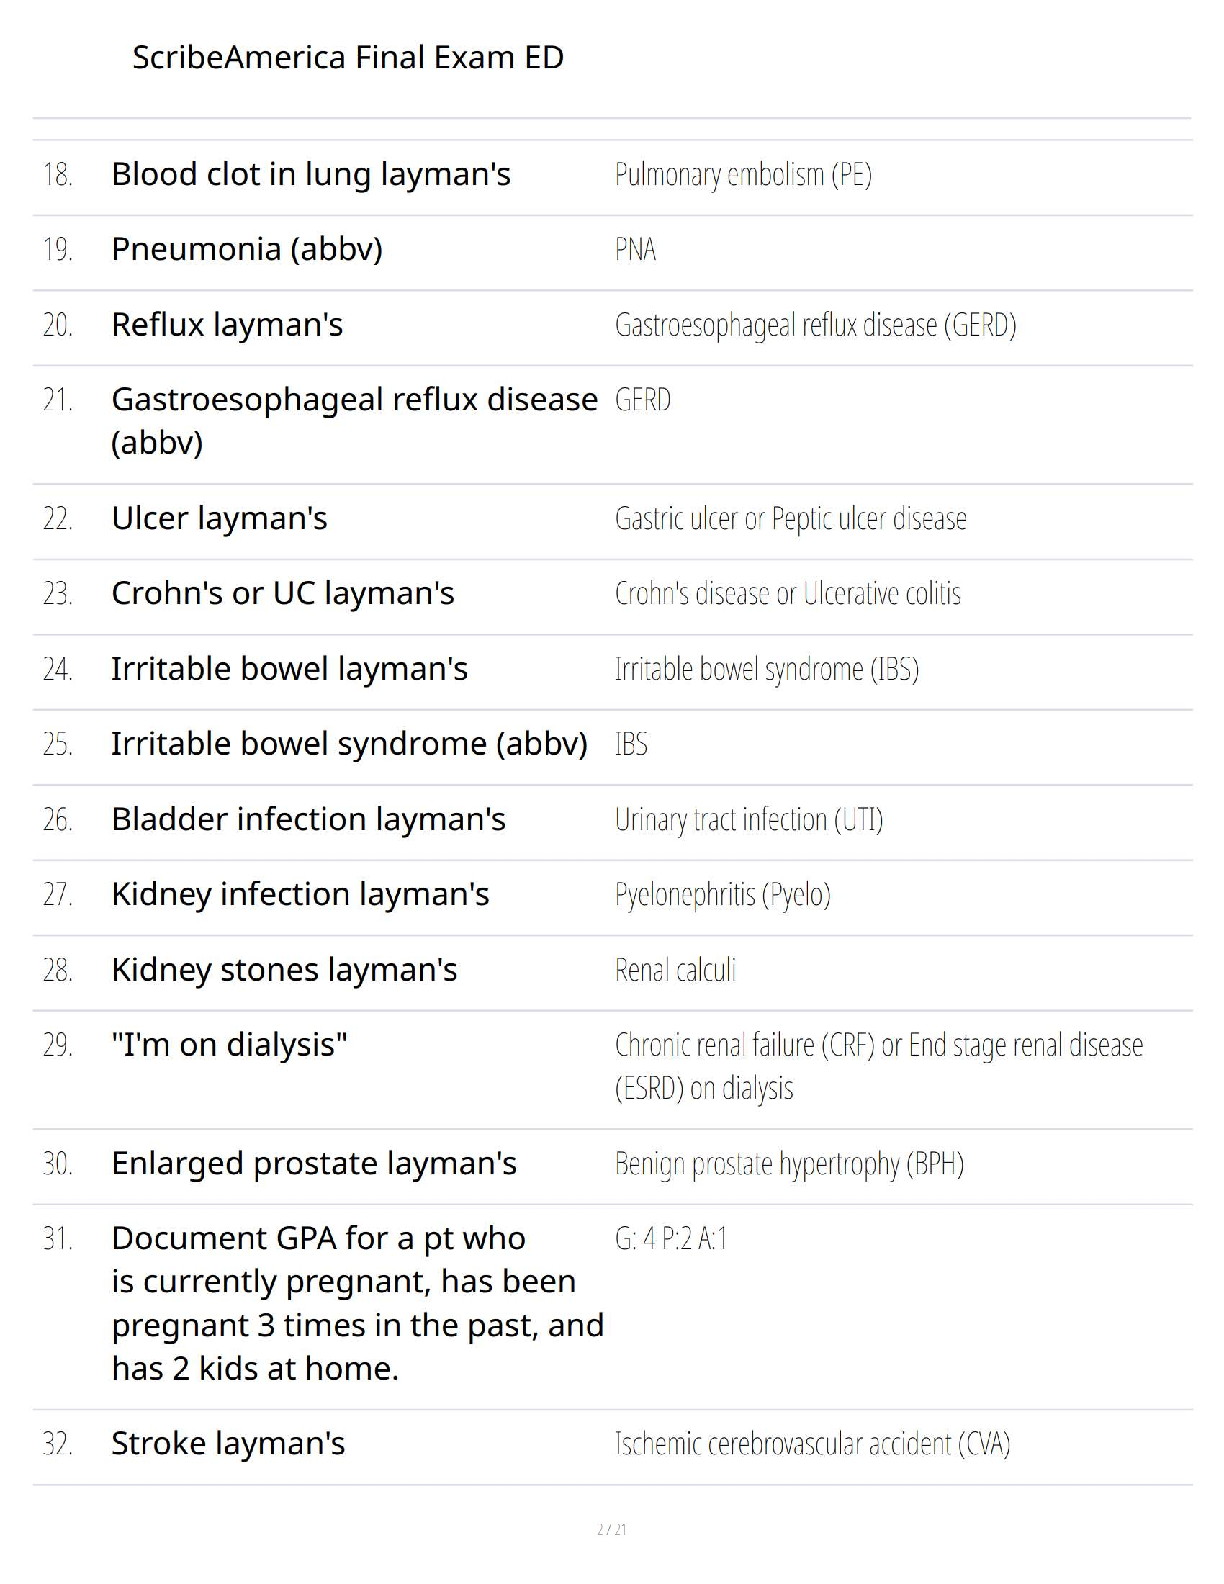Click the page number at the bottom
The width and height of the screenshot is (1224, 1584).
click(x=611, y=1529)
